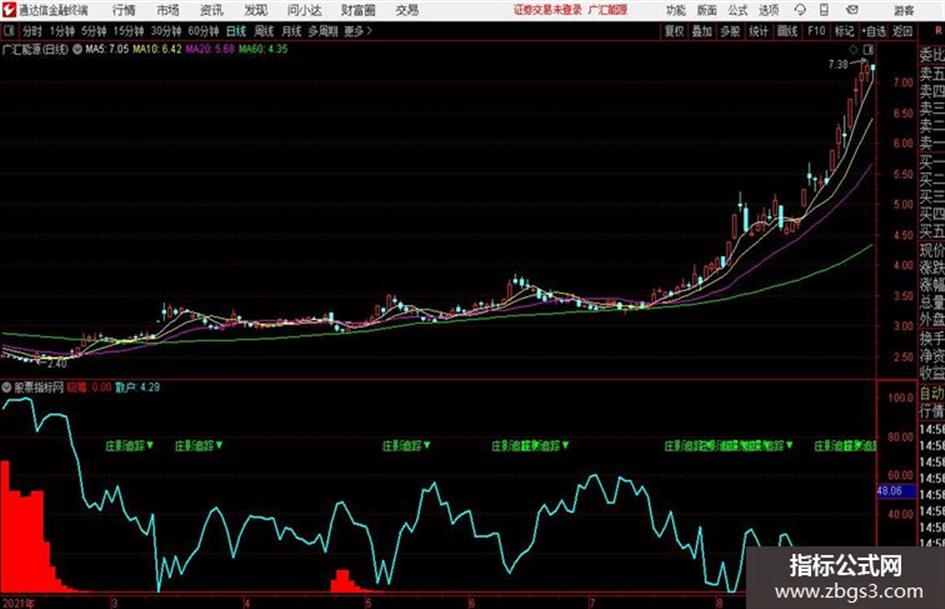Expand the 更多 periods list

click(358, 31)
